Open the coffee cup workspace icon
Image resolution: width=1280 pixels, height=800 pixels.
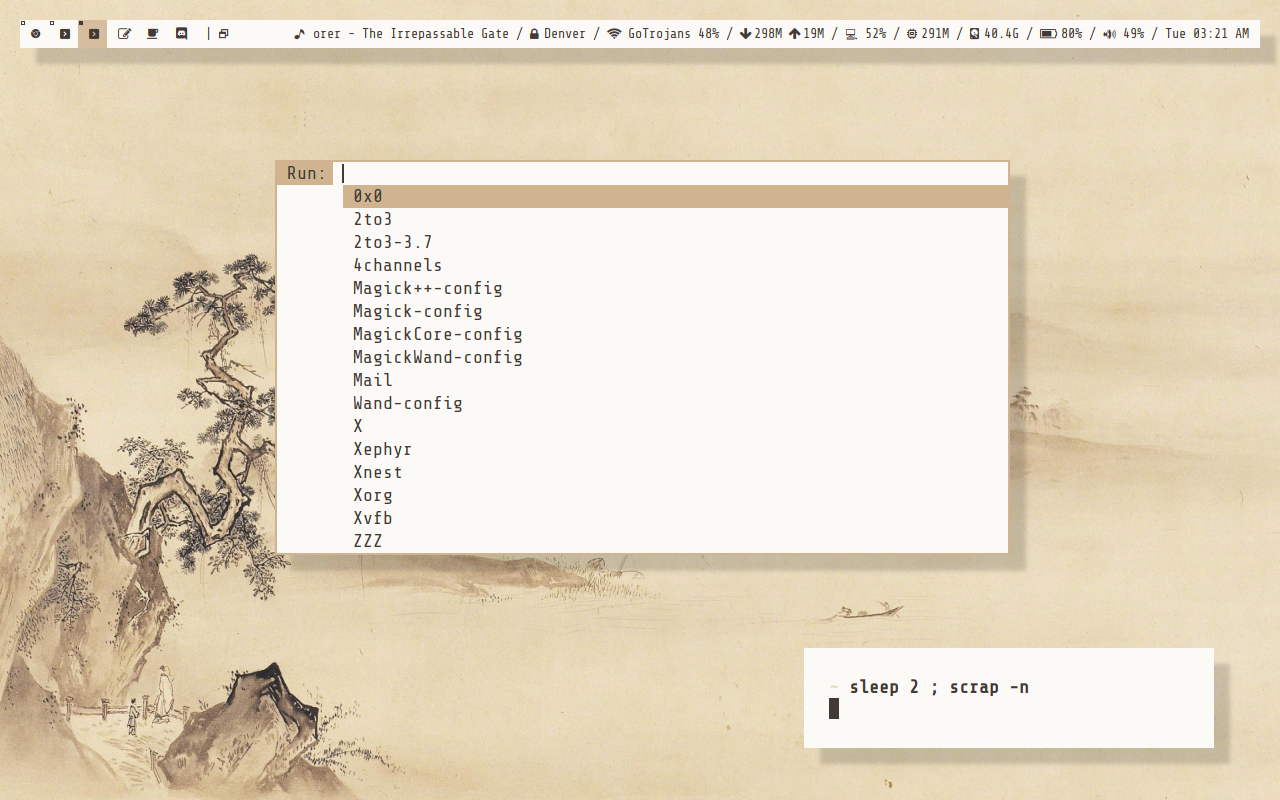[x=152, y=34]
